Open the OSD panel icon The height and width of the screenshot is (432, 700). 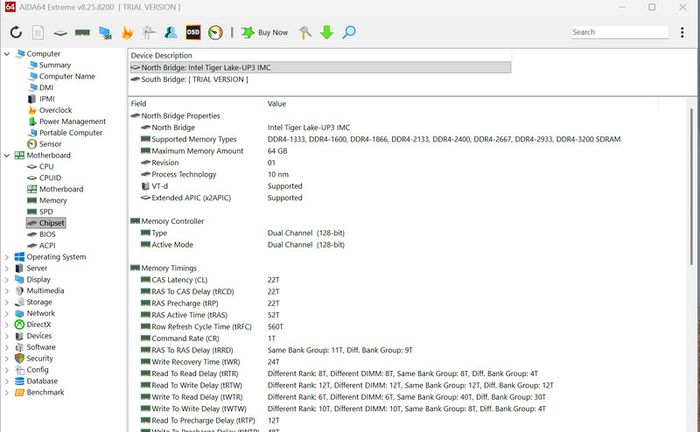point(193,32)
